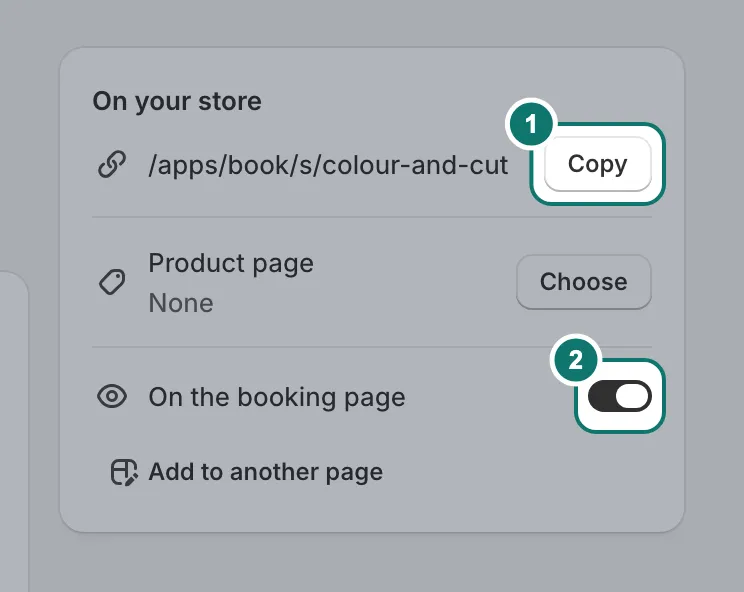Image resolution: width=744 pixels, height=592 pixels.
Task: Click the On the booking page label
Action: [x=277, y=397]
